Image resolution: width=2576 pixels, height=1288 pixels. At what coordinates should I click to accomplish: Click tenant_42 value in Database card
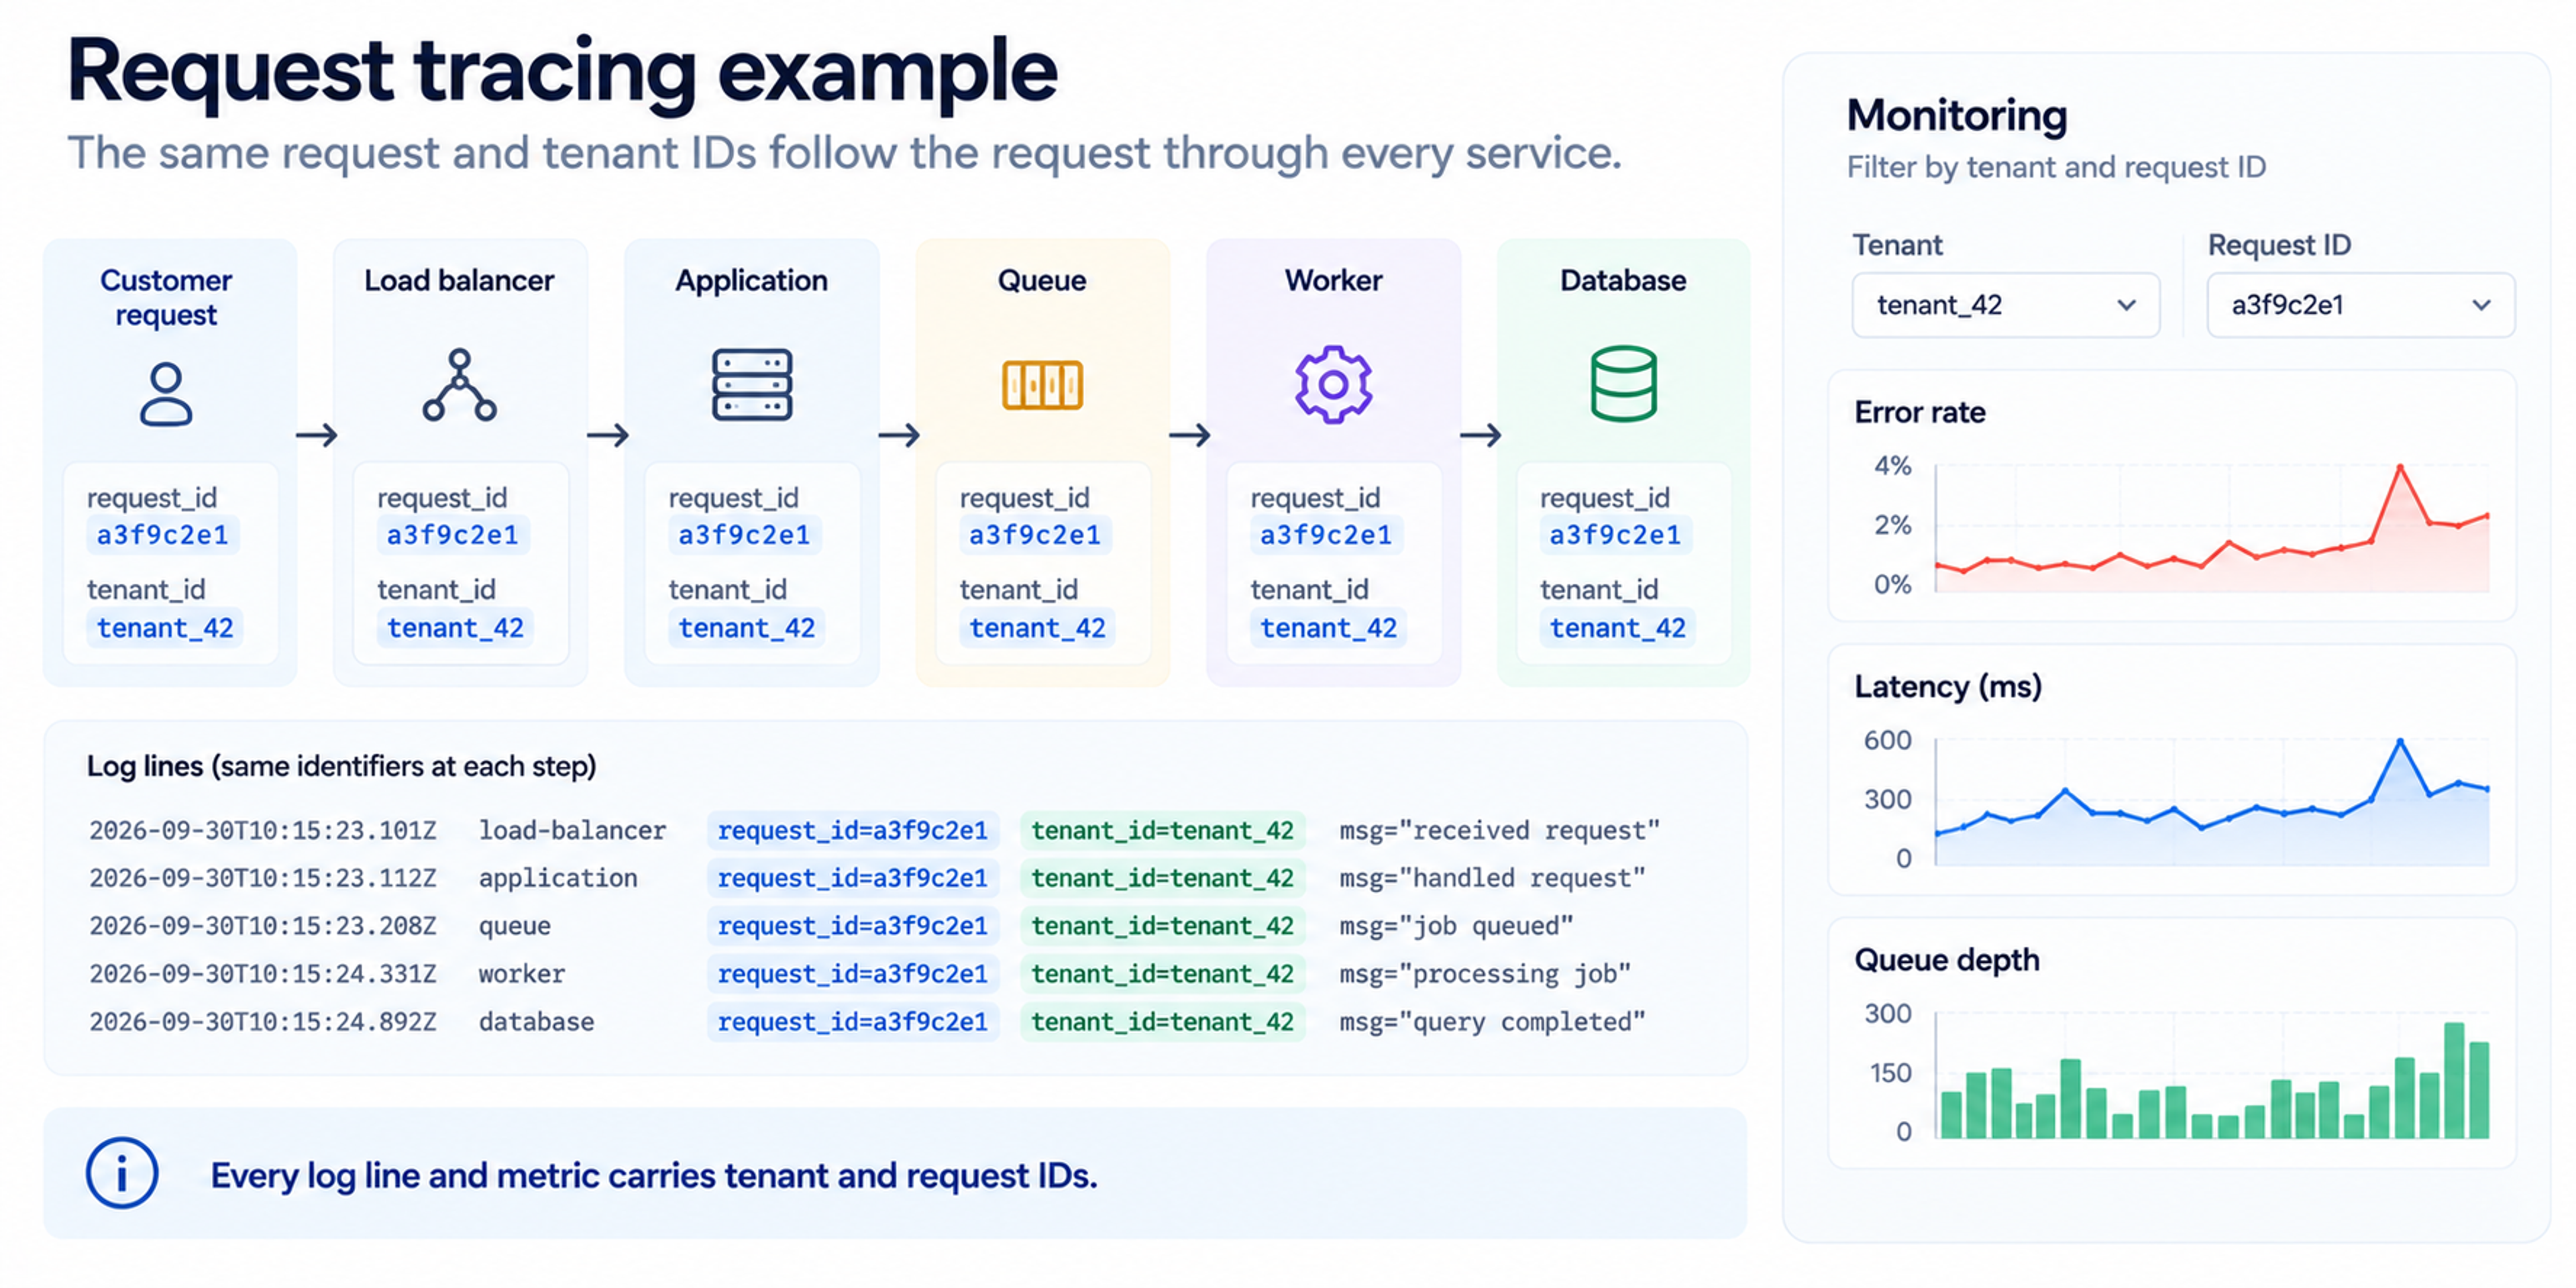1617,628
